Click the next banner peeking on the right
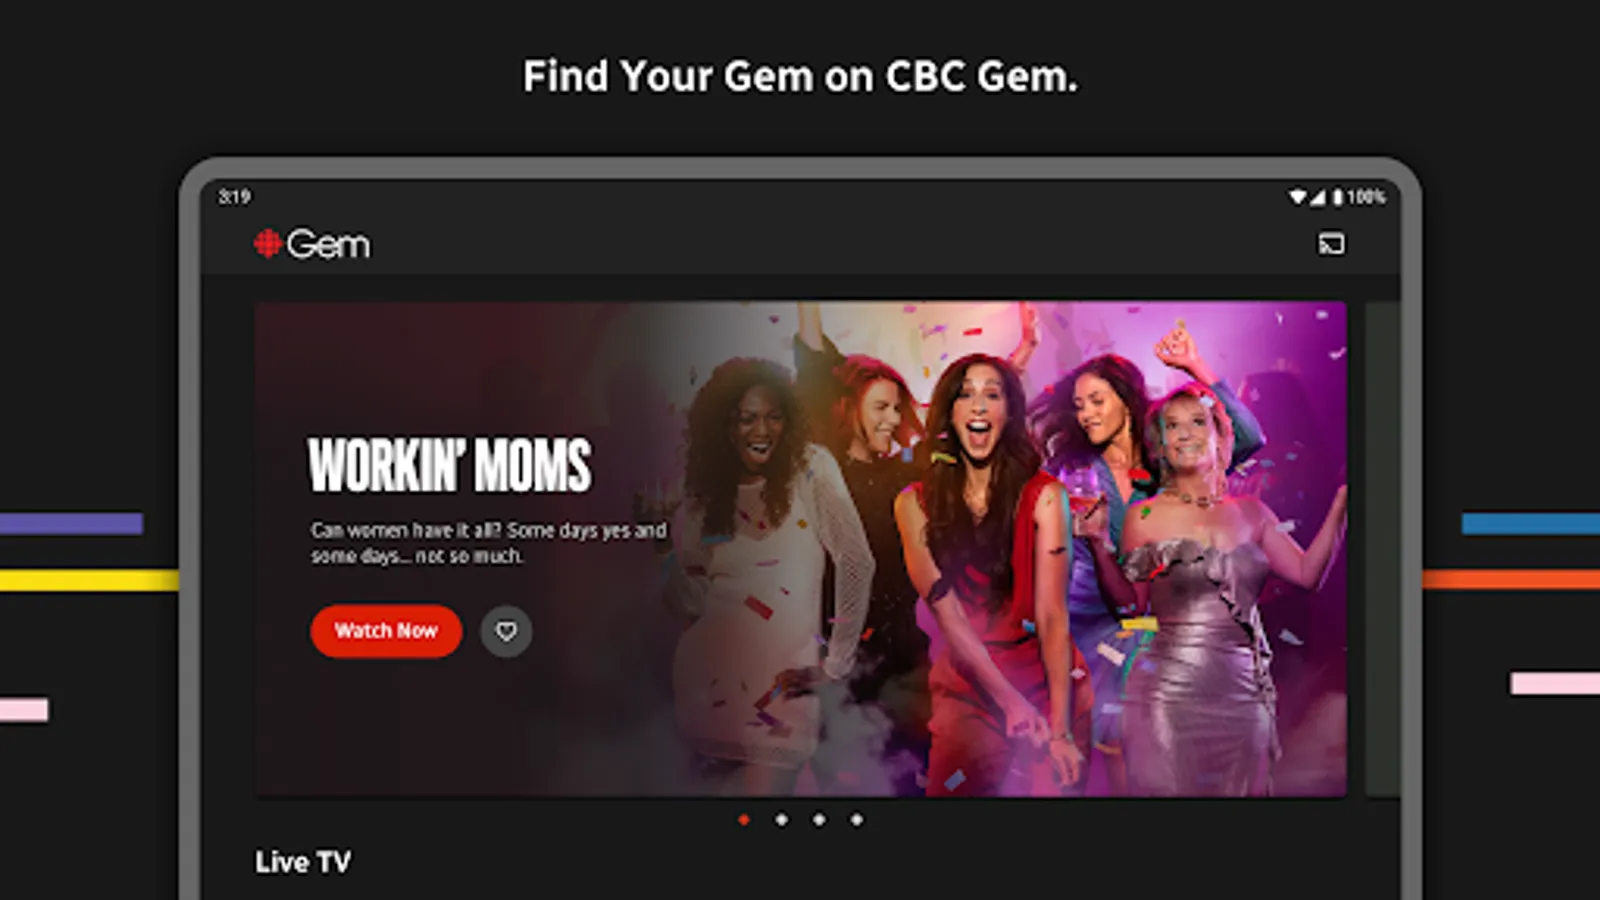The width and height of the screenshot is (1600, 900). pyautogui.click(x=1382, y=549)
